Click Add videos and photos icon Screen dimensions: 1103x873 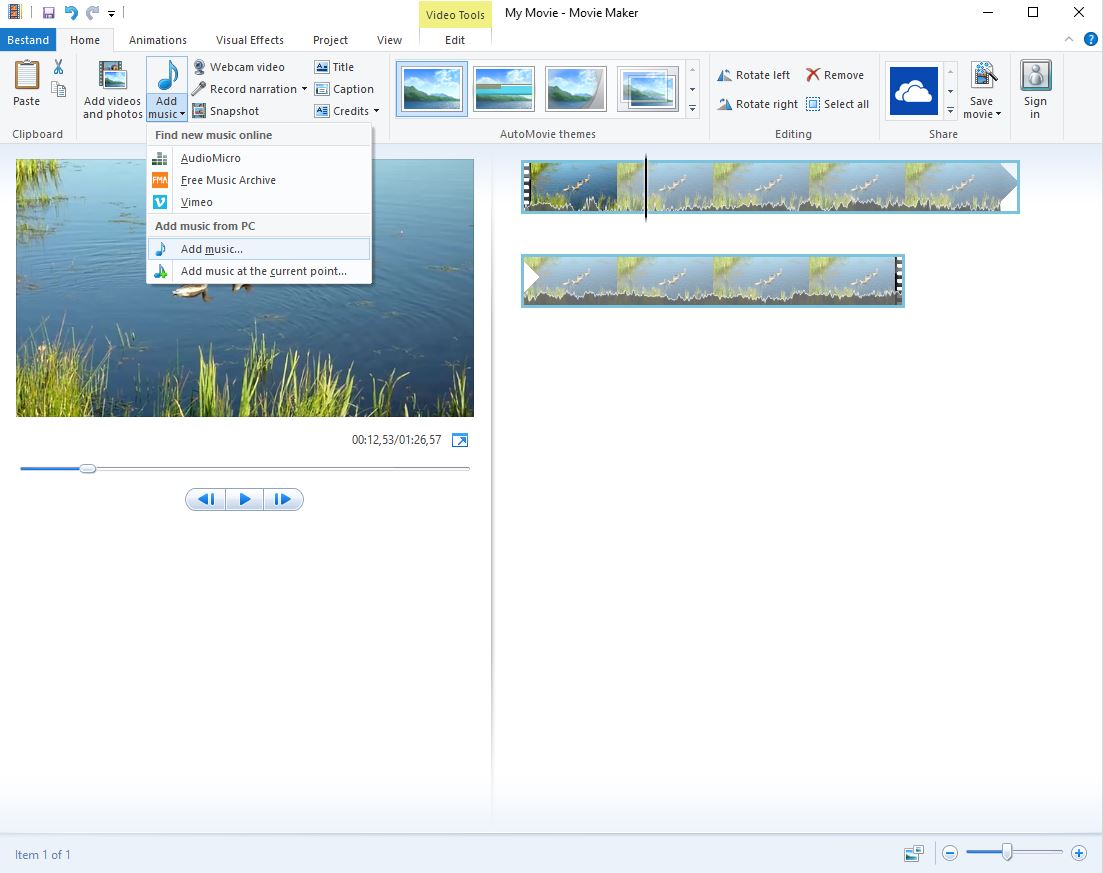(x=112, y=77)
